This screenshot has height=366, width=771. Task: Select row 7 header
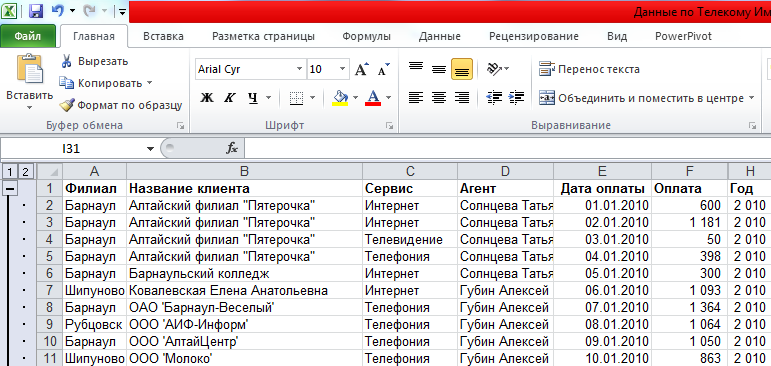pyautogui.click(x=50, y=291)
